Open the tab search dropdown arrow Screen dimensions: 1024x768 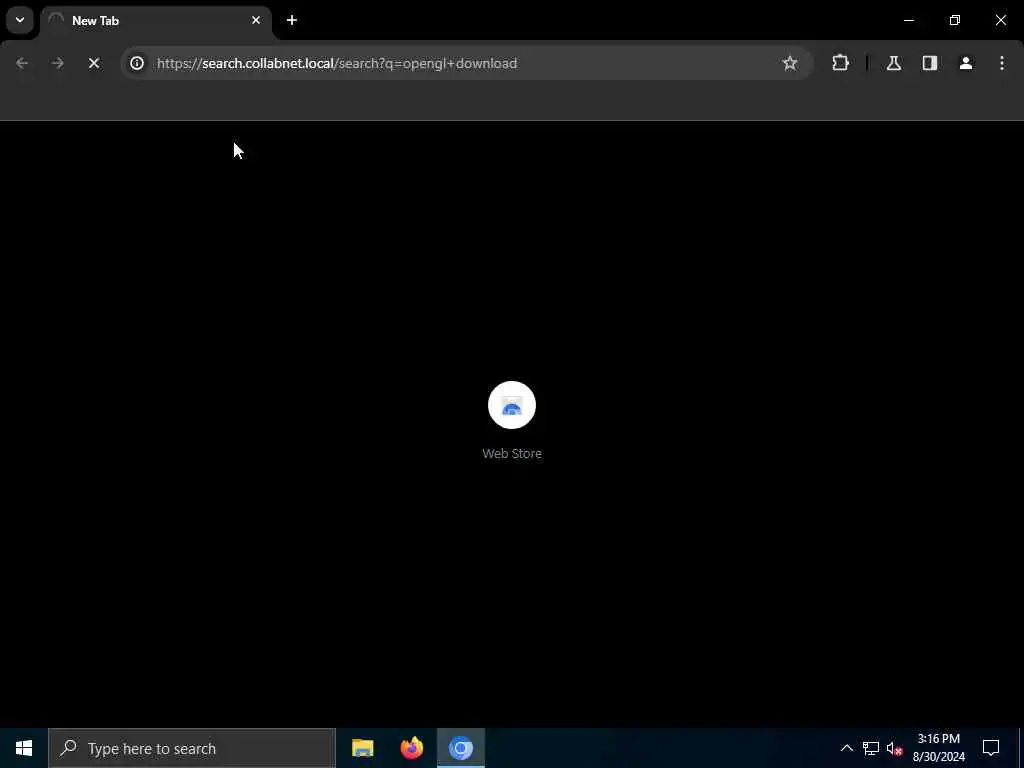20,20
